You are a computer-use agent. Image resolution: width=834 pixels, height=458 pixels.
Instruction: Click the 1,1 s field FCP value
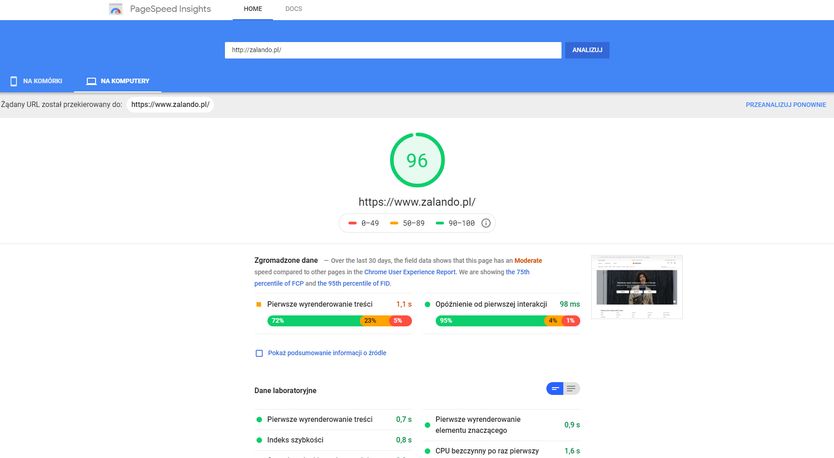pos(404,304)
